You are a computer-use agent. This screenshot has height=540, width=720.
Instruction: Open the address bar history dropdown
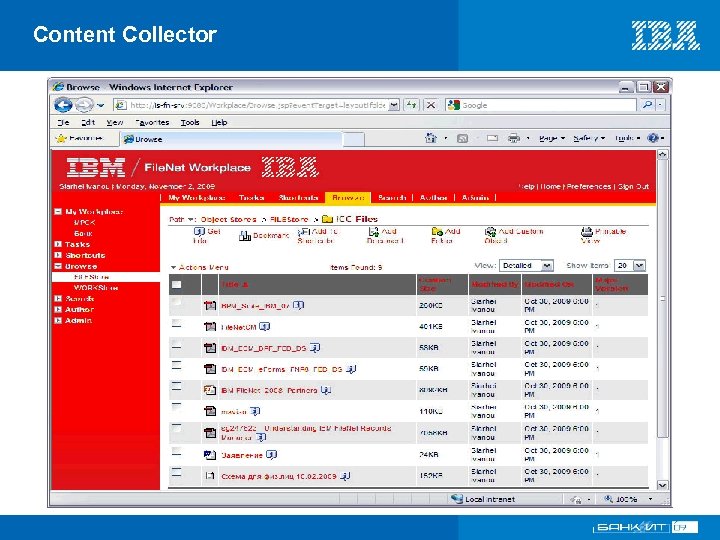click(x=394, y=105)
